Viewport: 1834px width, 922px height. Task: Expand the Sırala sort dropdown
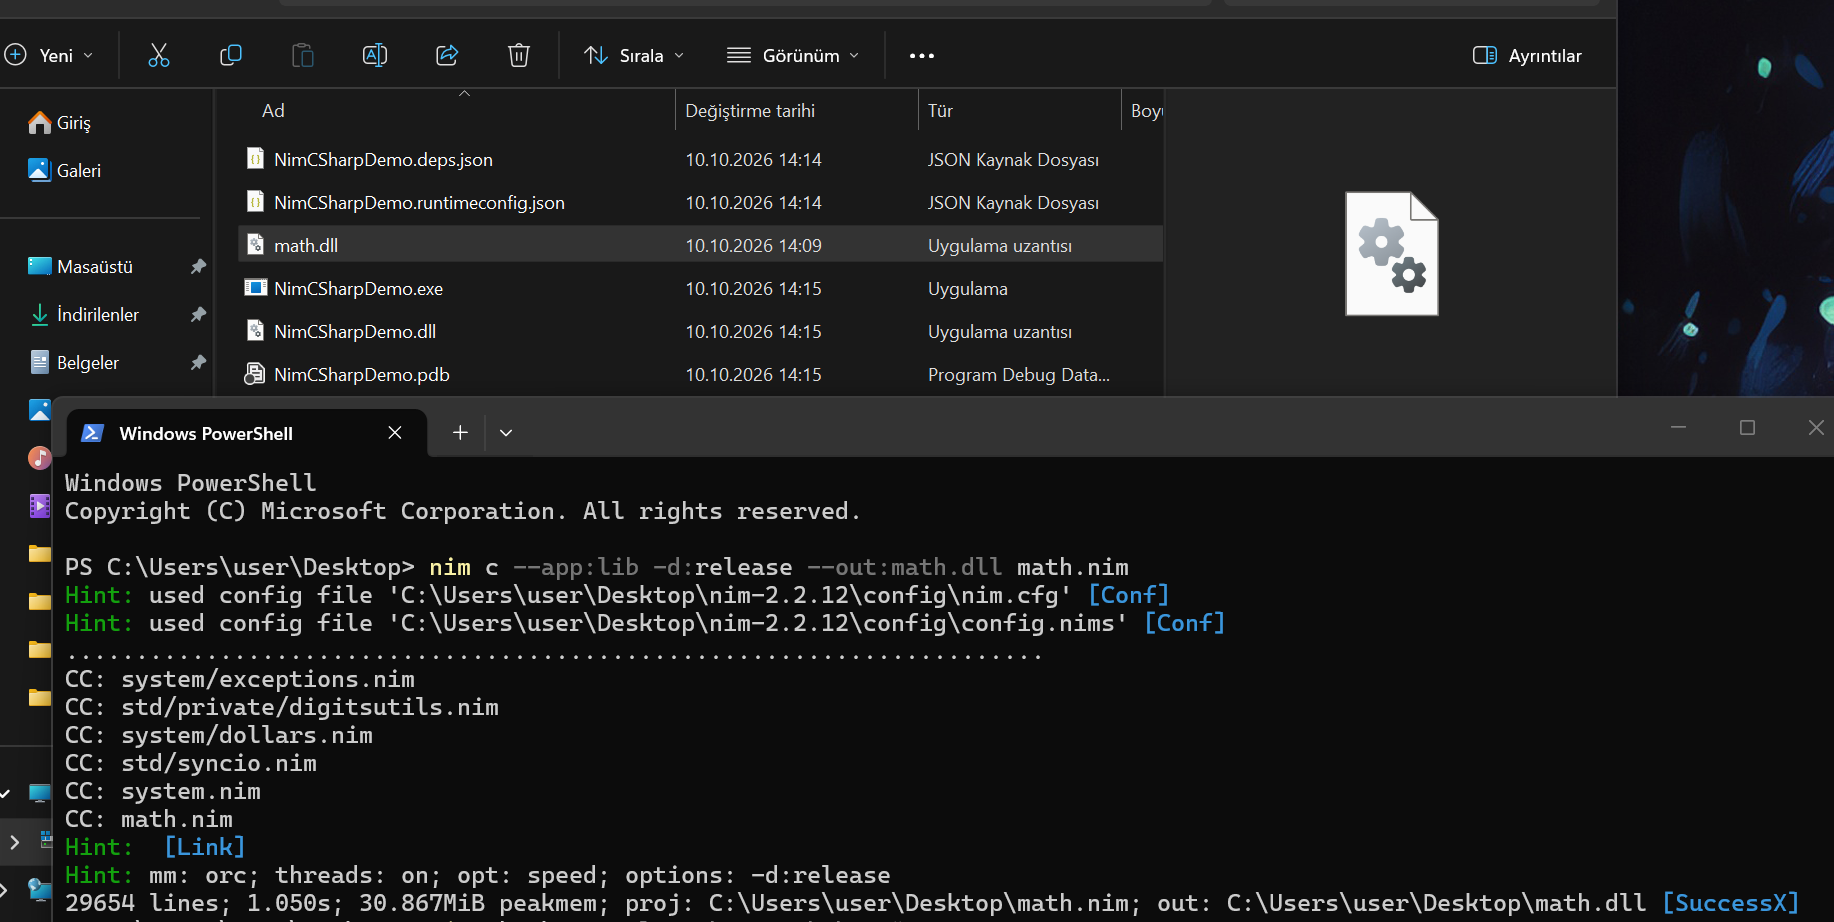635,55
